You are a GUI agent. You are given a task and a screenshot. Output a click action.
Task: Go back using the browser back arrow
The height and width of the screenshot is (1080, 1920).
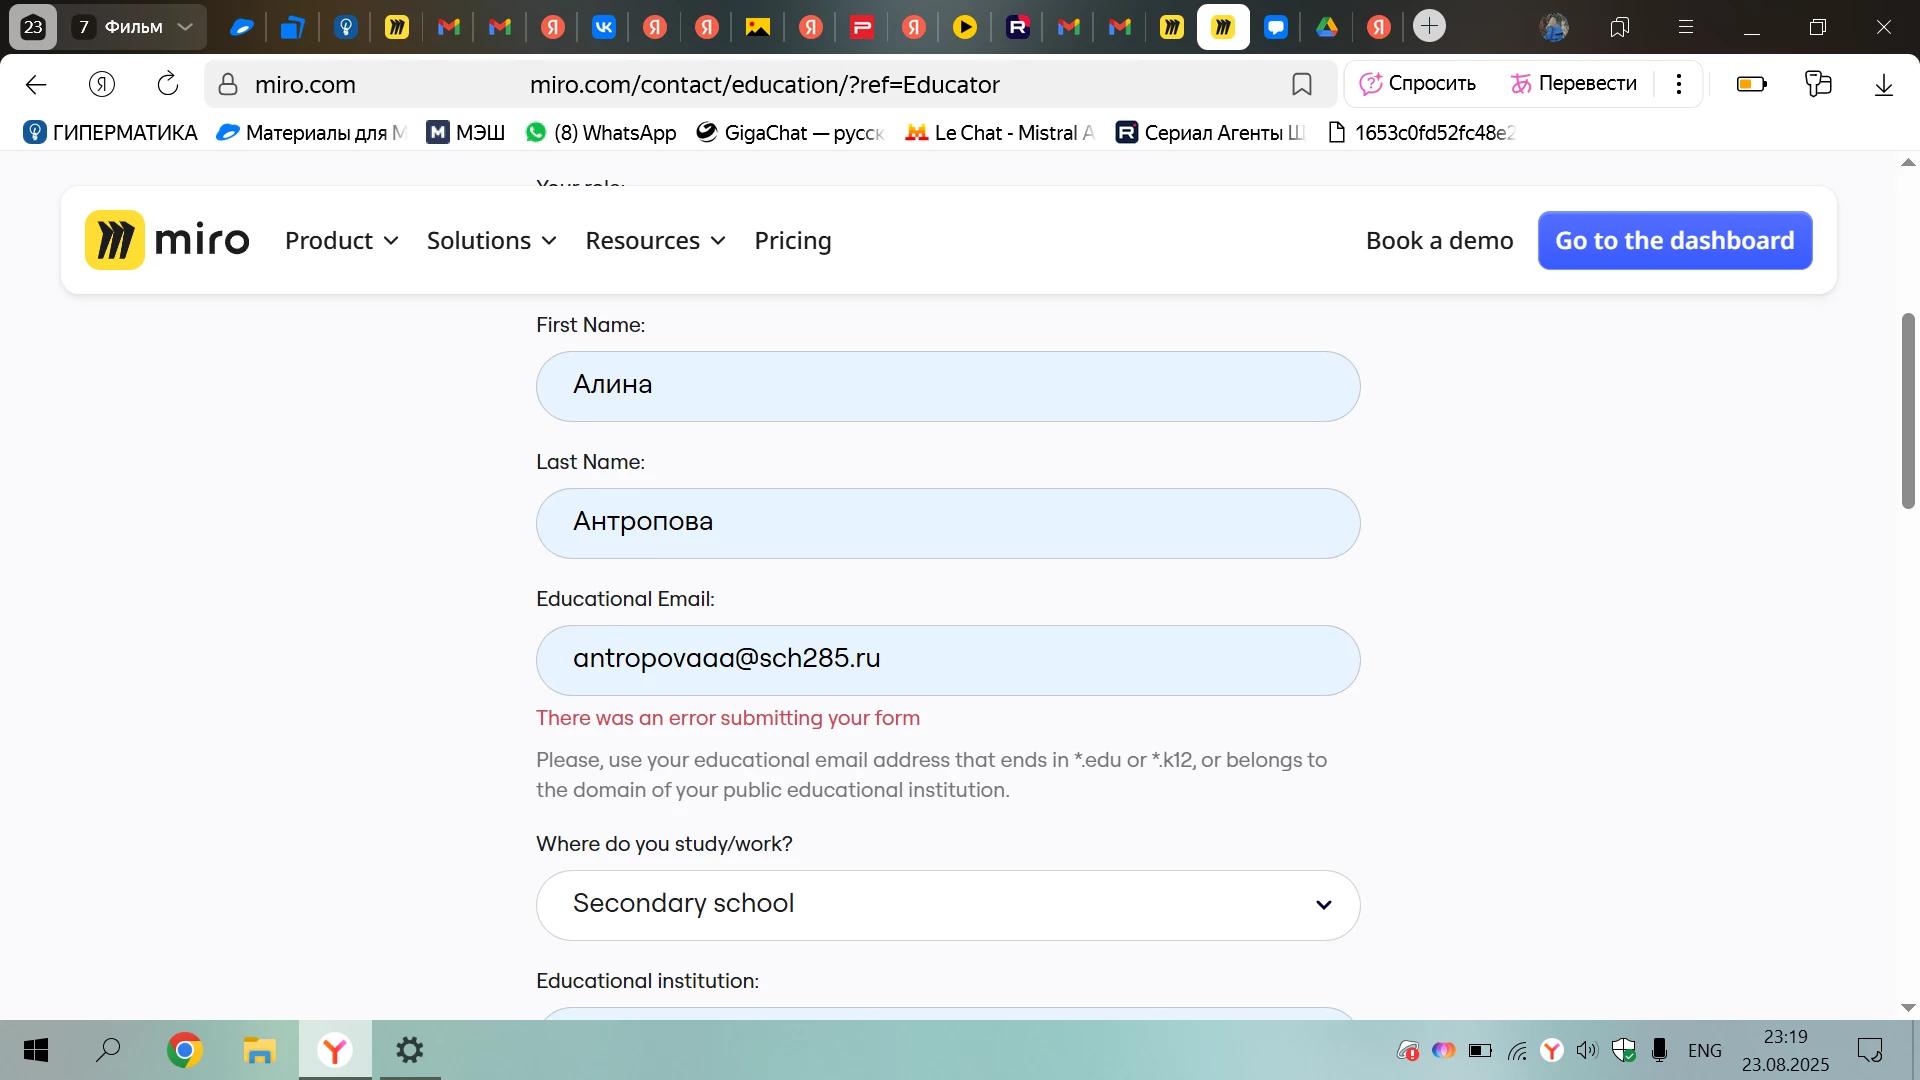point(36,85)
